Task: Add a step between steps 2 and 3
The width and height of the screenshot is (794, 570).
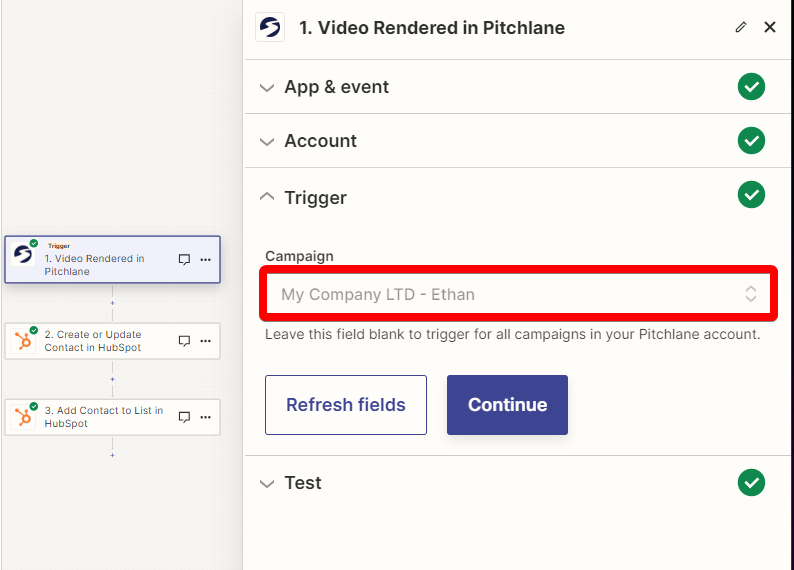Action: [112, 379]
